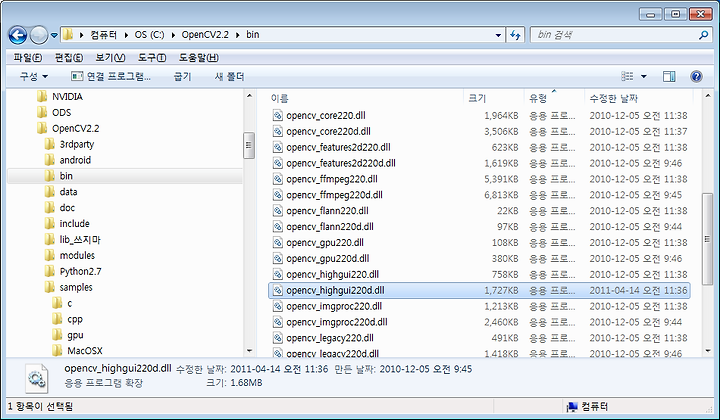Click the refresh button beside address bar
Image resolution: width=720 pixels, height=420 pixels.
[515, 35]
